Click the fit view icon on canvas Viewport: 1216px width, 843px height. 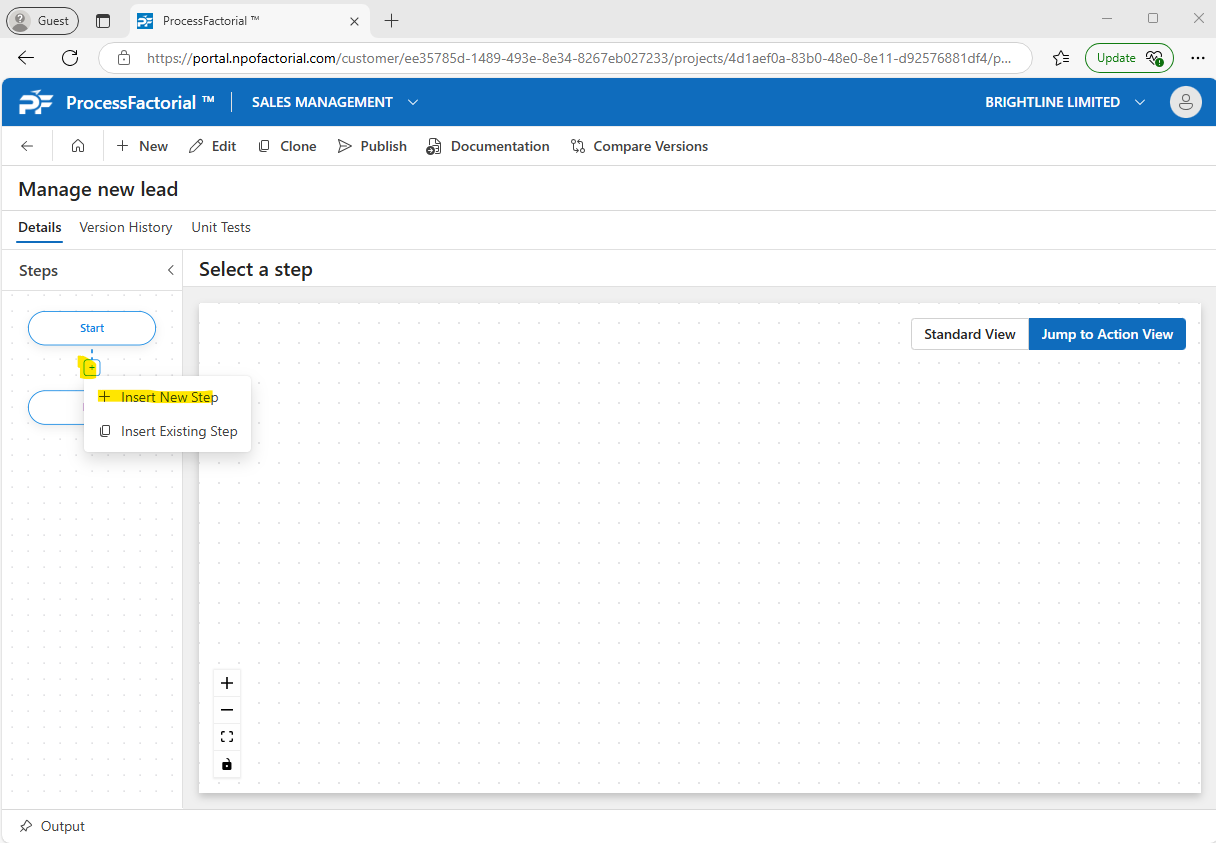(227, 737)
